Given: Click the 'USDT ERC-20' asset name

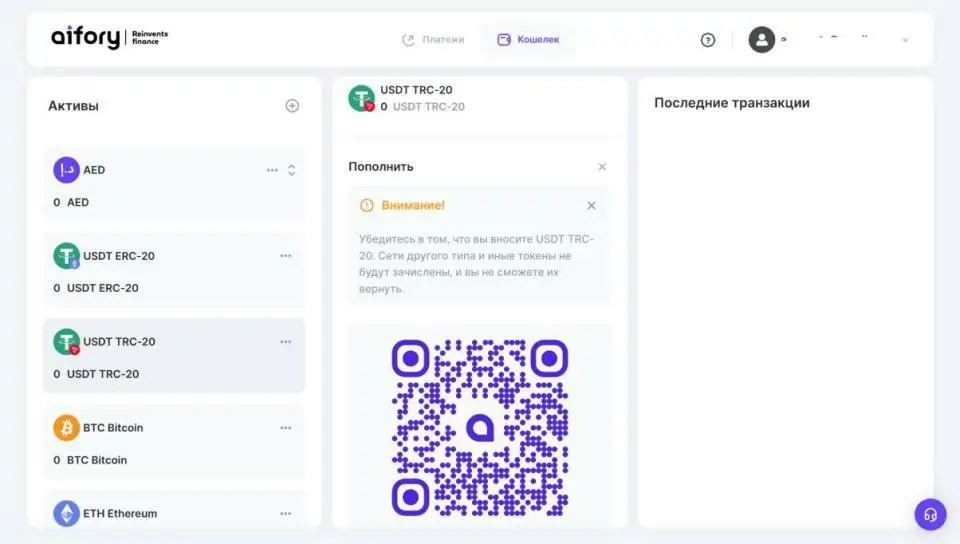Looking at the screenshot, I should (x=119, y=256).
